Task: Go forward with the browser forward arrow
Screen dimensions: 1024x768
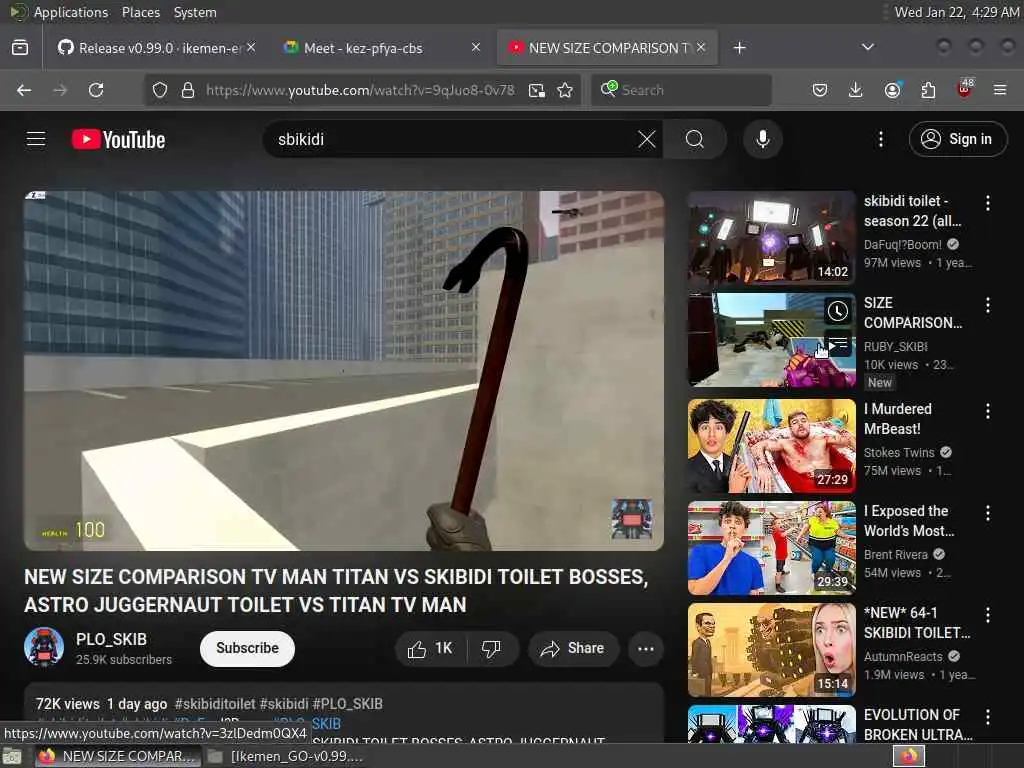Action: click(x=60, y=90)
